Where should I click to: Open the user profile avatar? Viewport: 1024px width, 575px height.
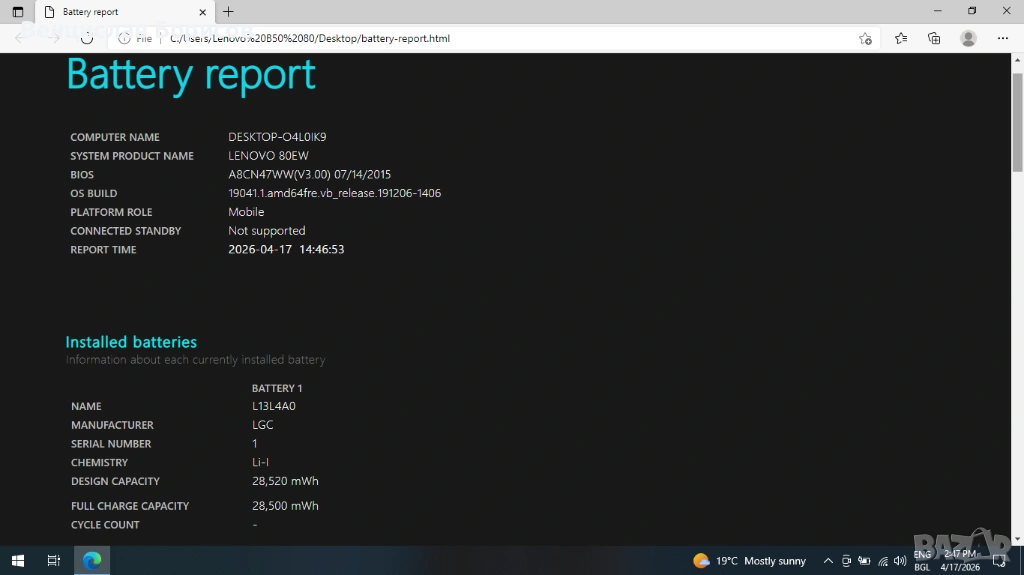(x=968, y=38)
